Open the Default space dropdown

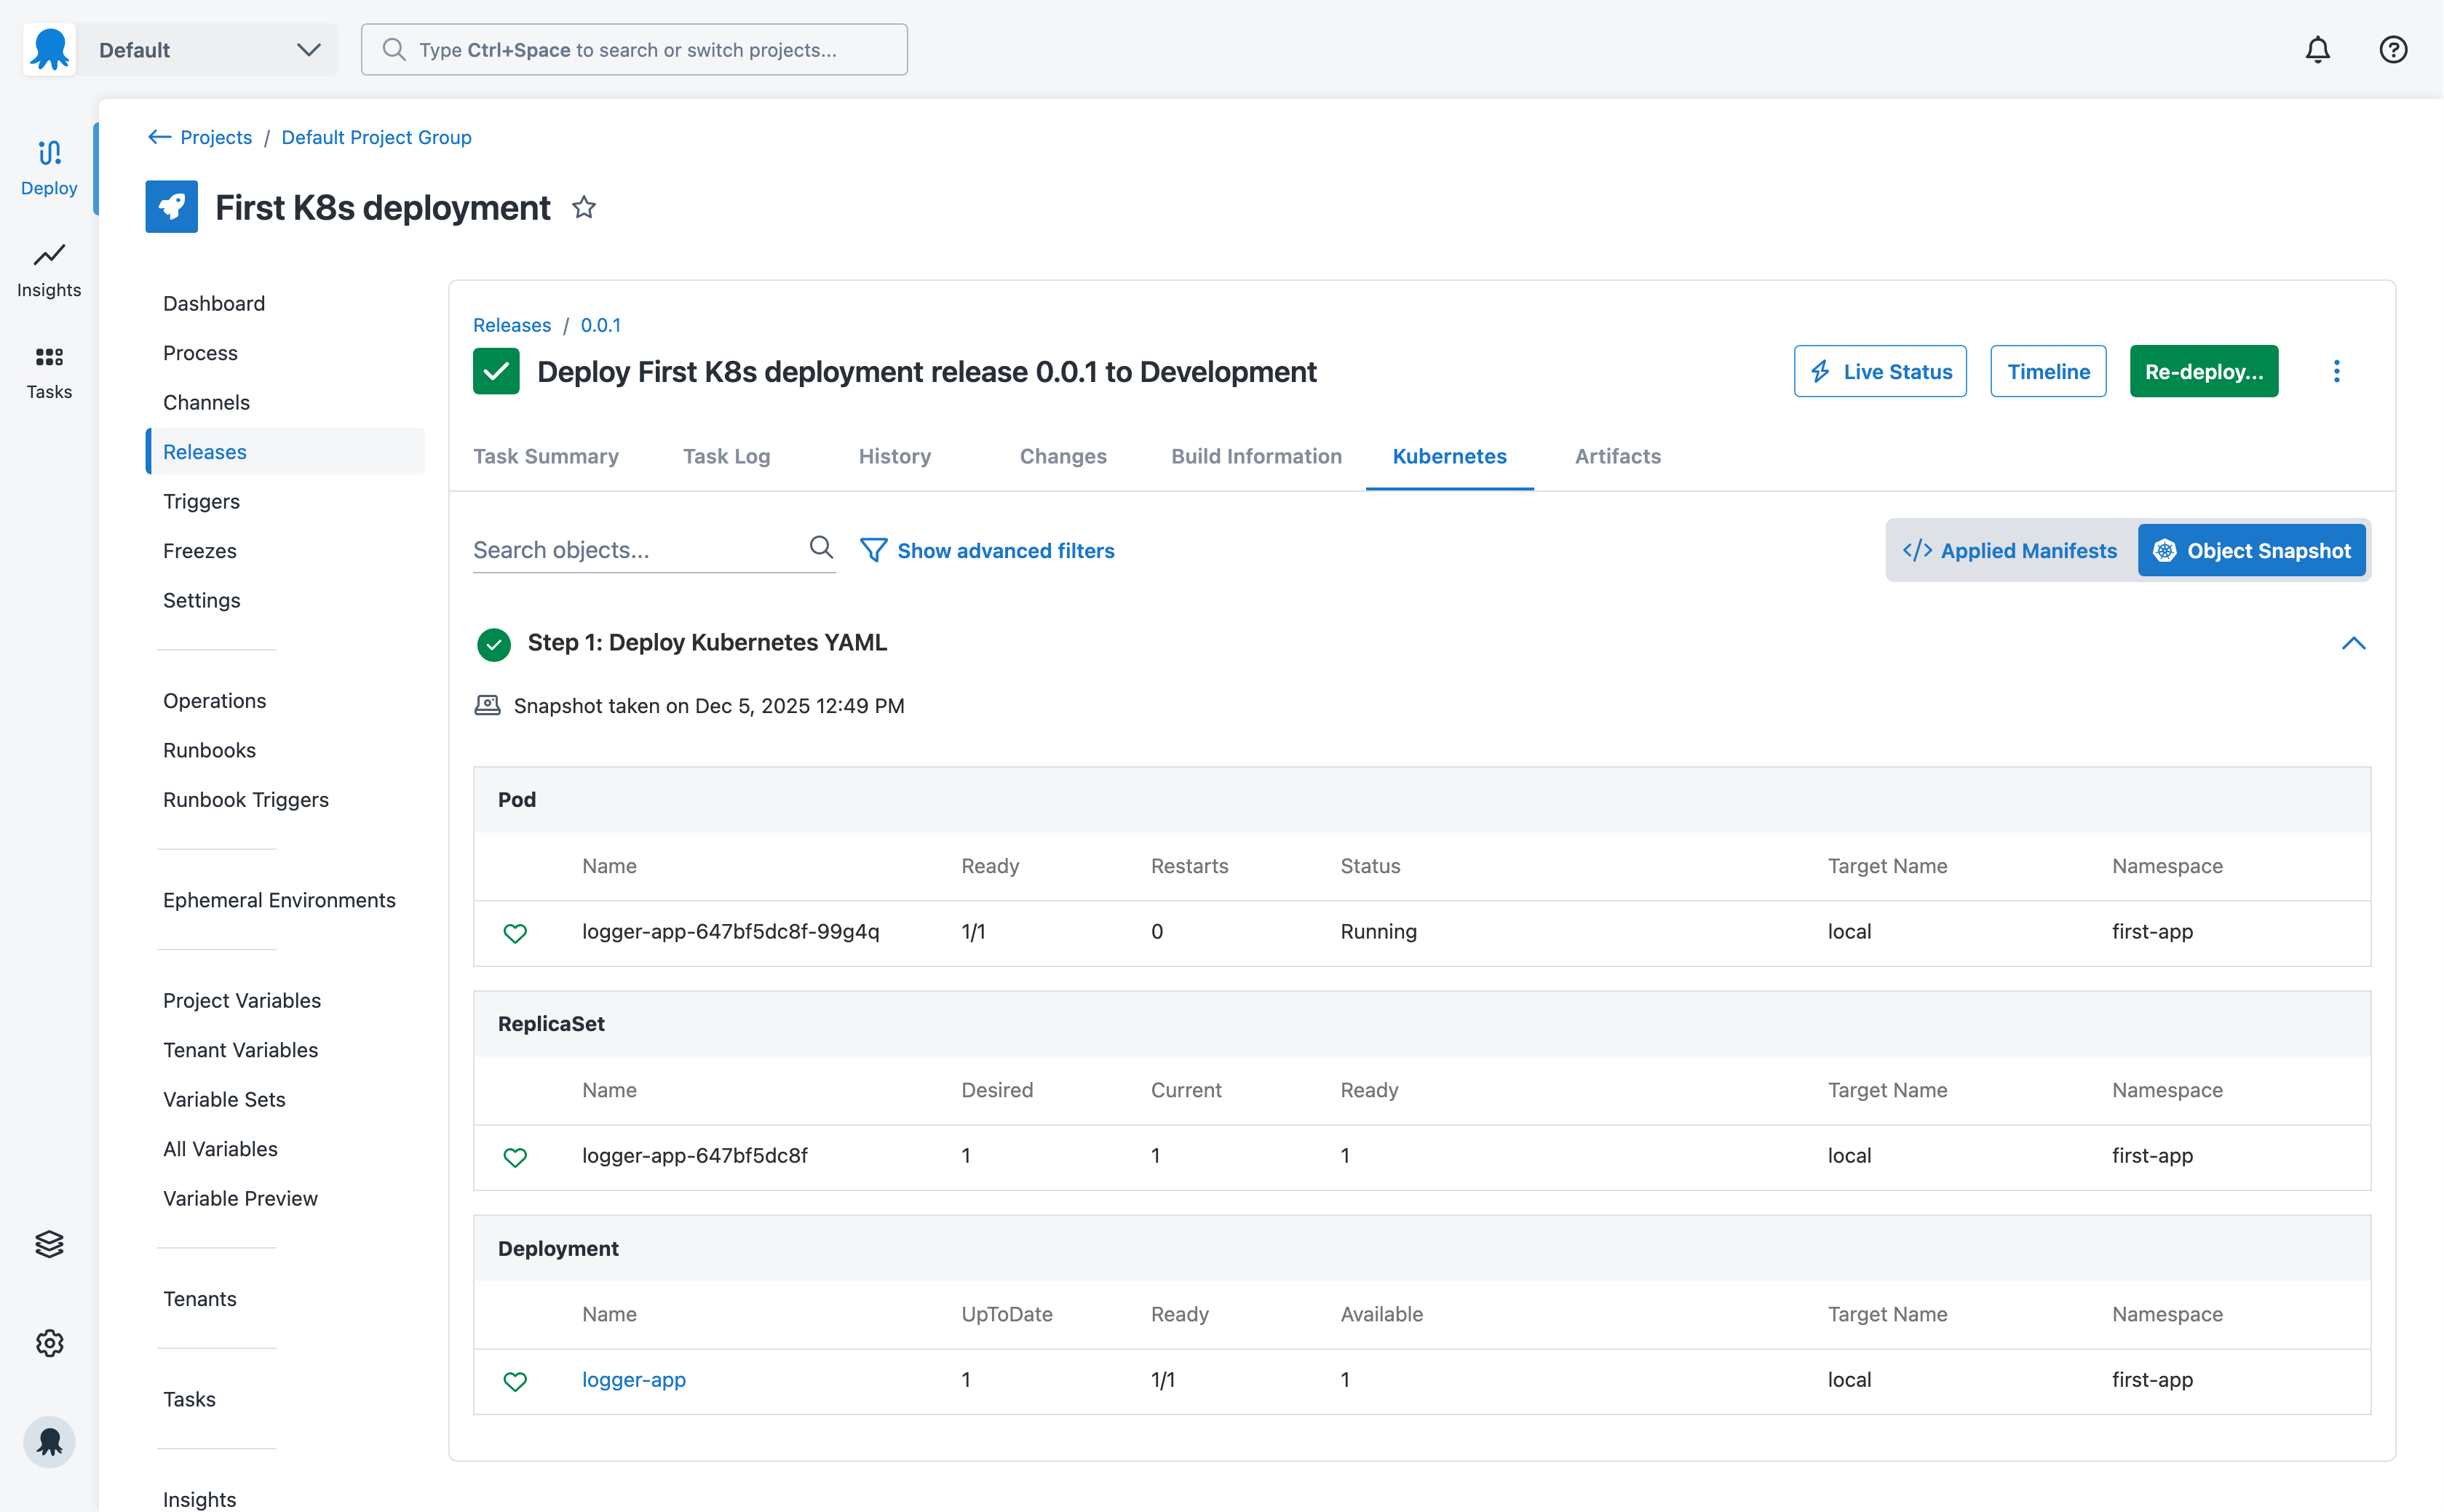tap(207, 49)
